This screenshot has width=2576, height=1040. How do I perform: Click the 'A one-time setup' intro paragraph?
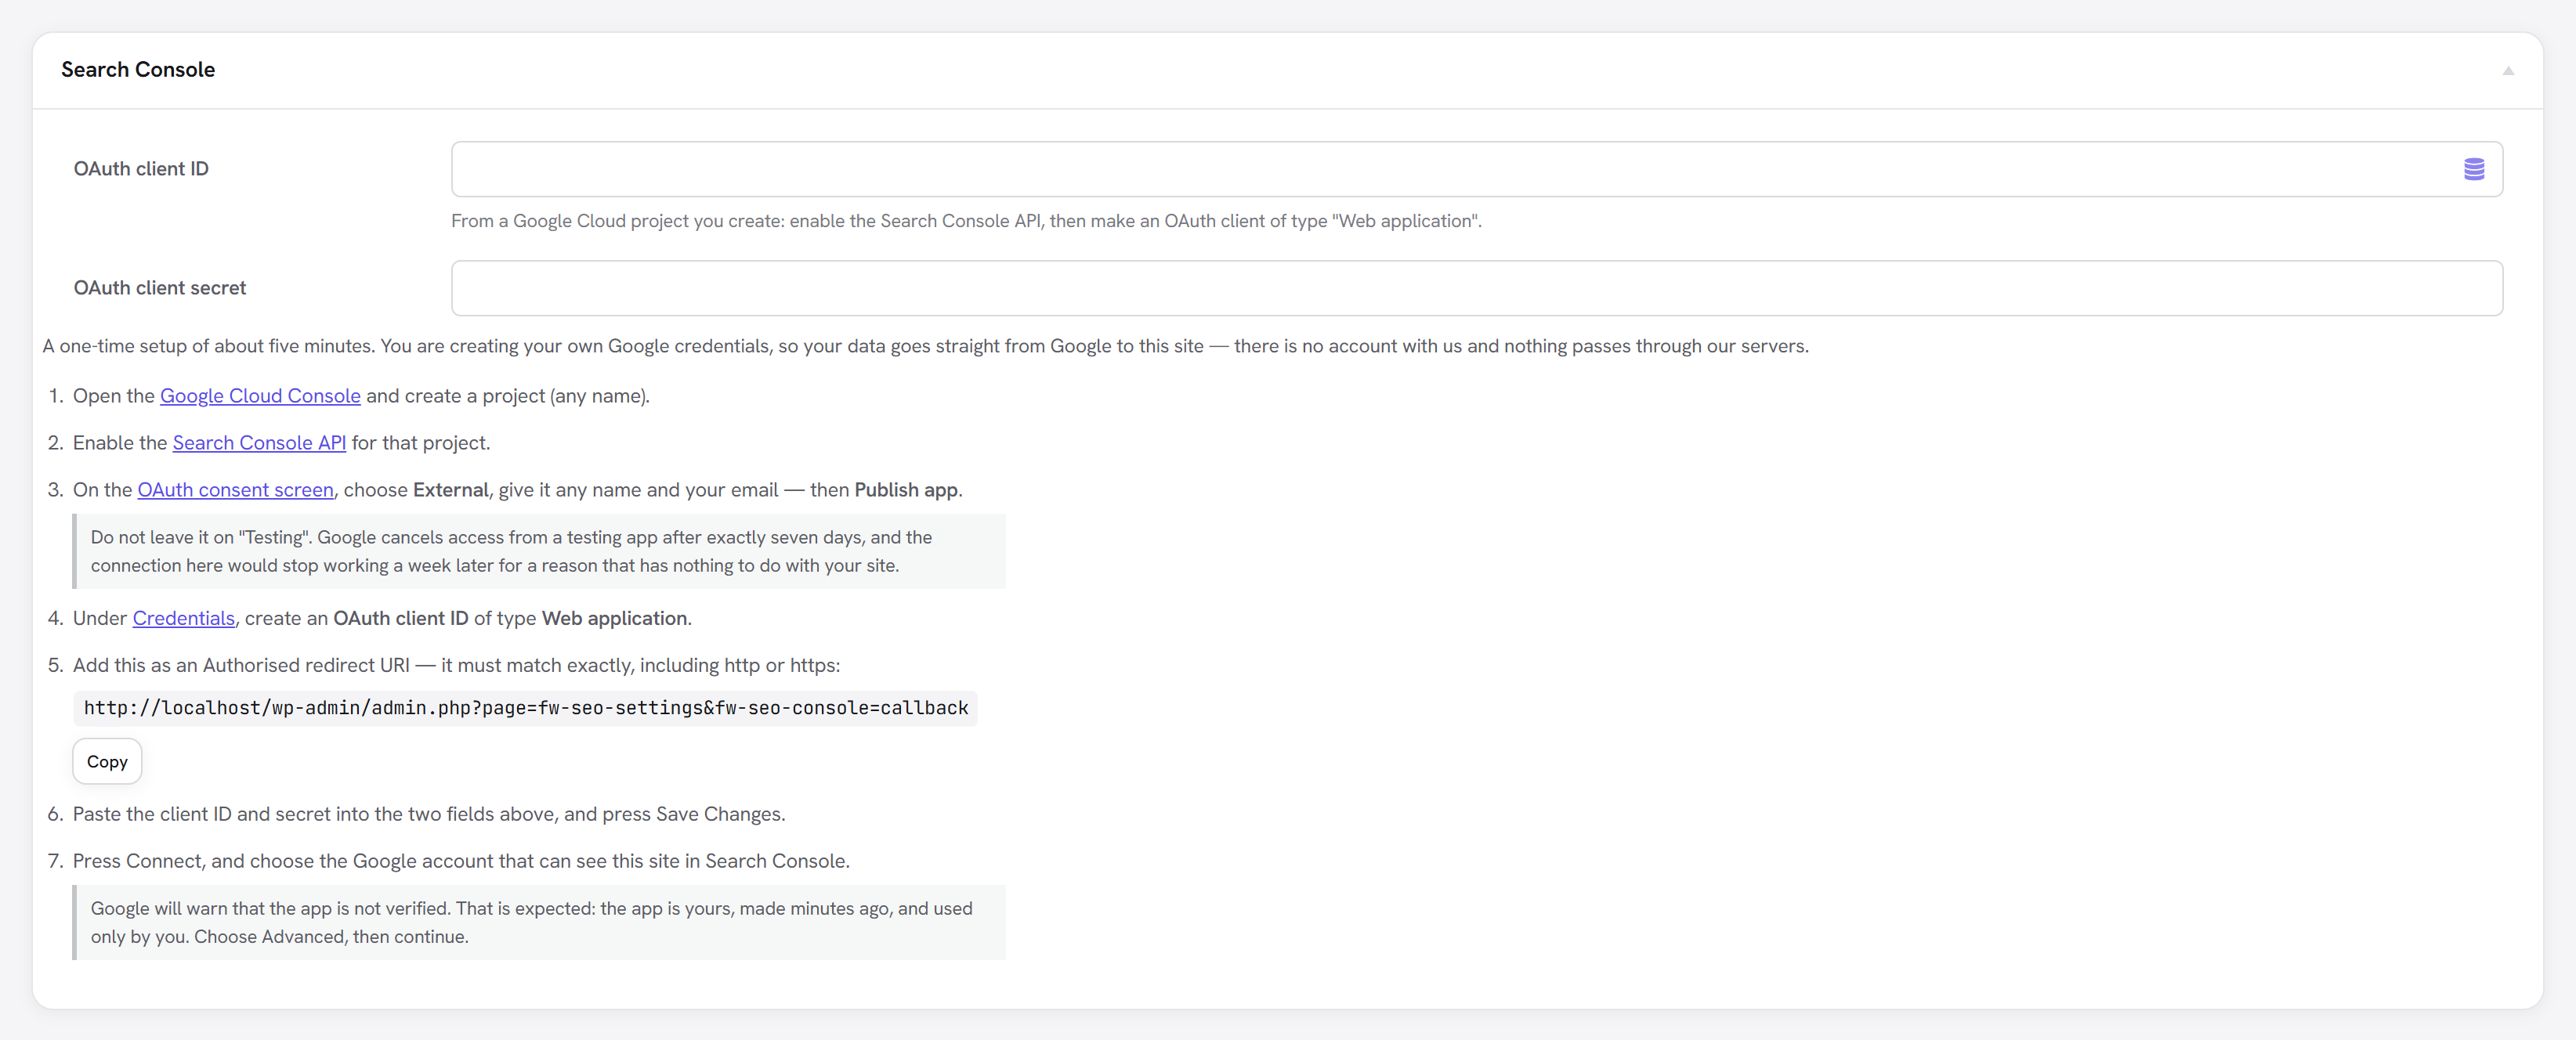click(x=925, y=346)
